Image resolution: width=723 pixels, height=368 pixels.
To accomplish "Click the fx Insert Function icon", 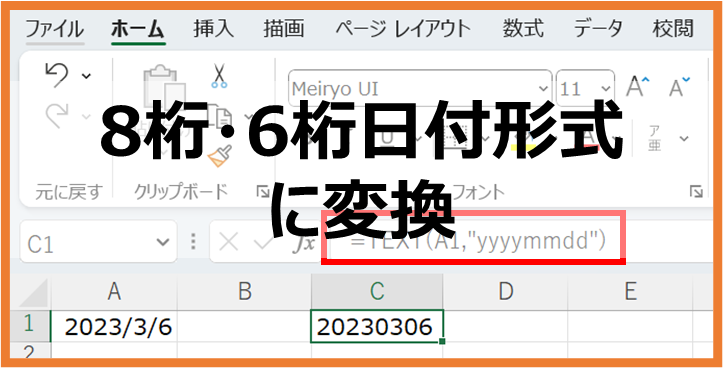I will (303, 242).
